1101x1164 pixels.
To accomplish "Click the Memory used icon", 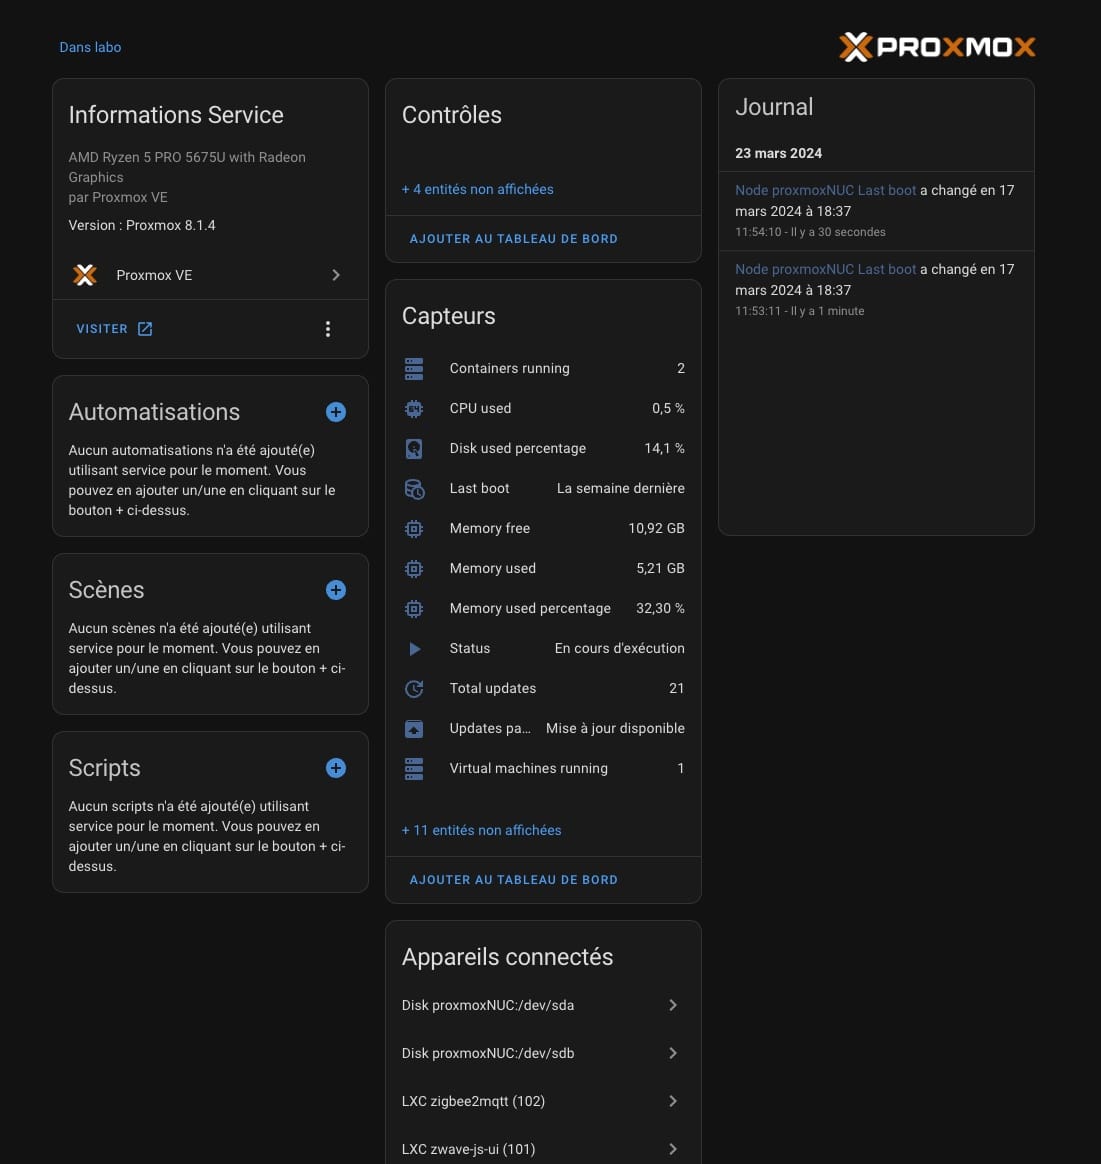I will 414,569.
